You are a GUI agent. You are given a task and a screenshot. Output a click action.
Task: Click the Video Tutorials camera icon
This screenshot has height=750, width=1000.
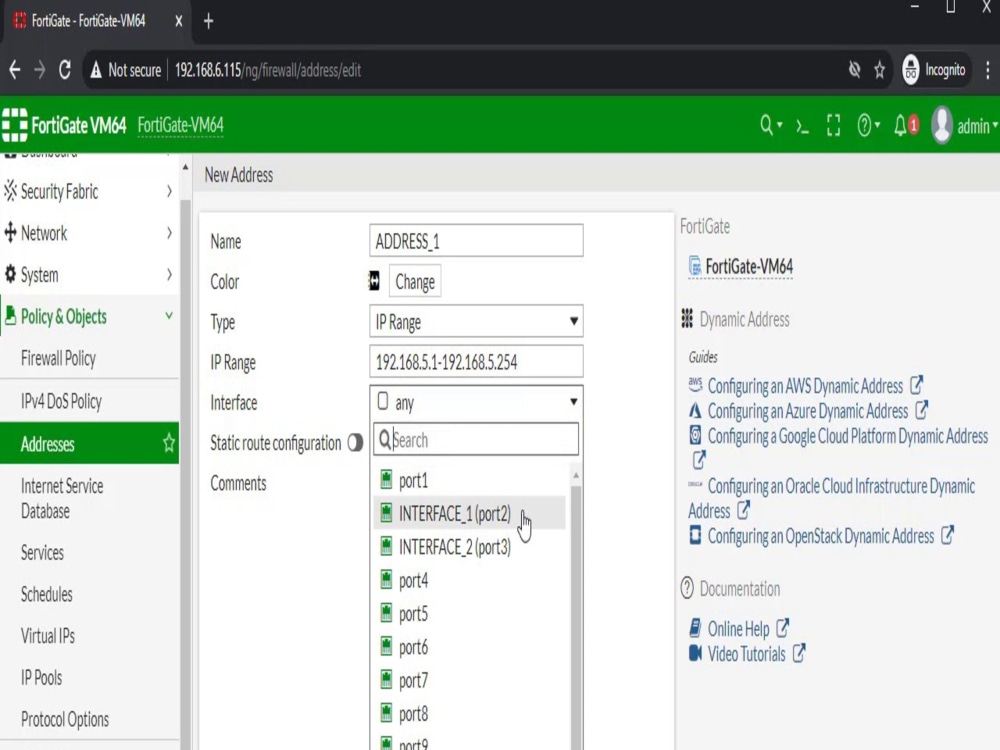click(695, 653)
